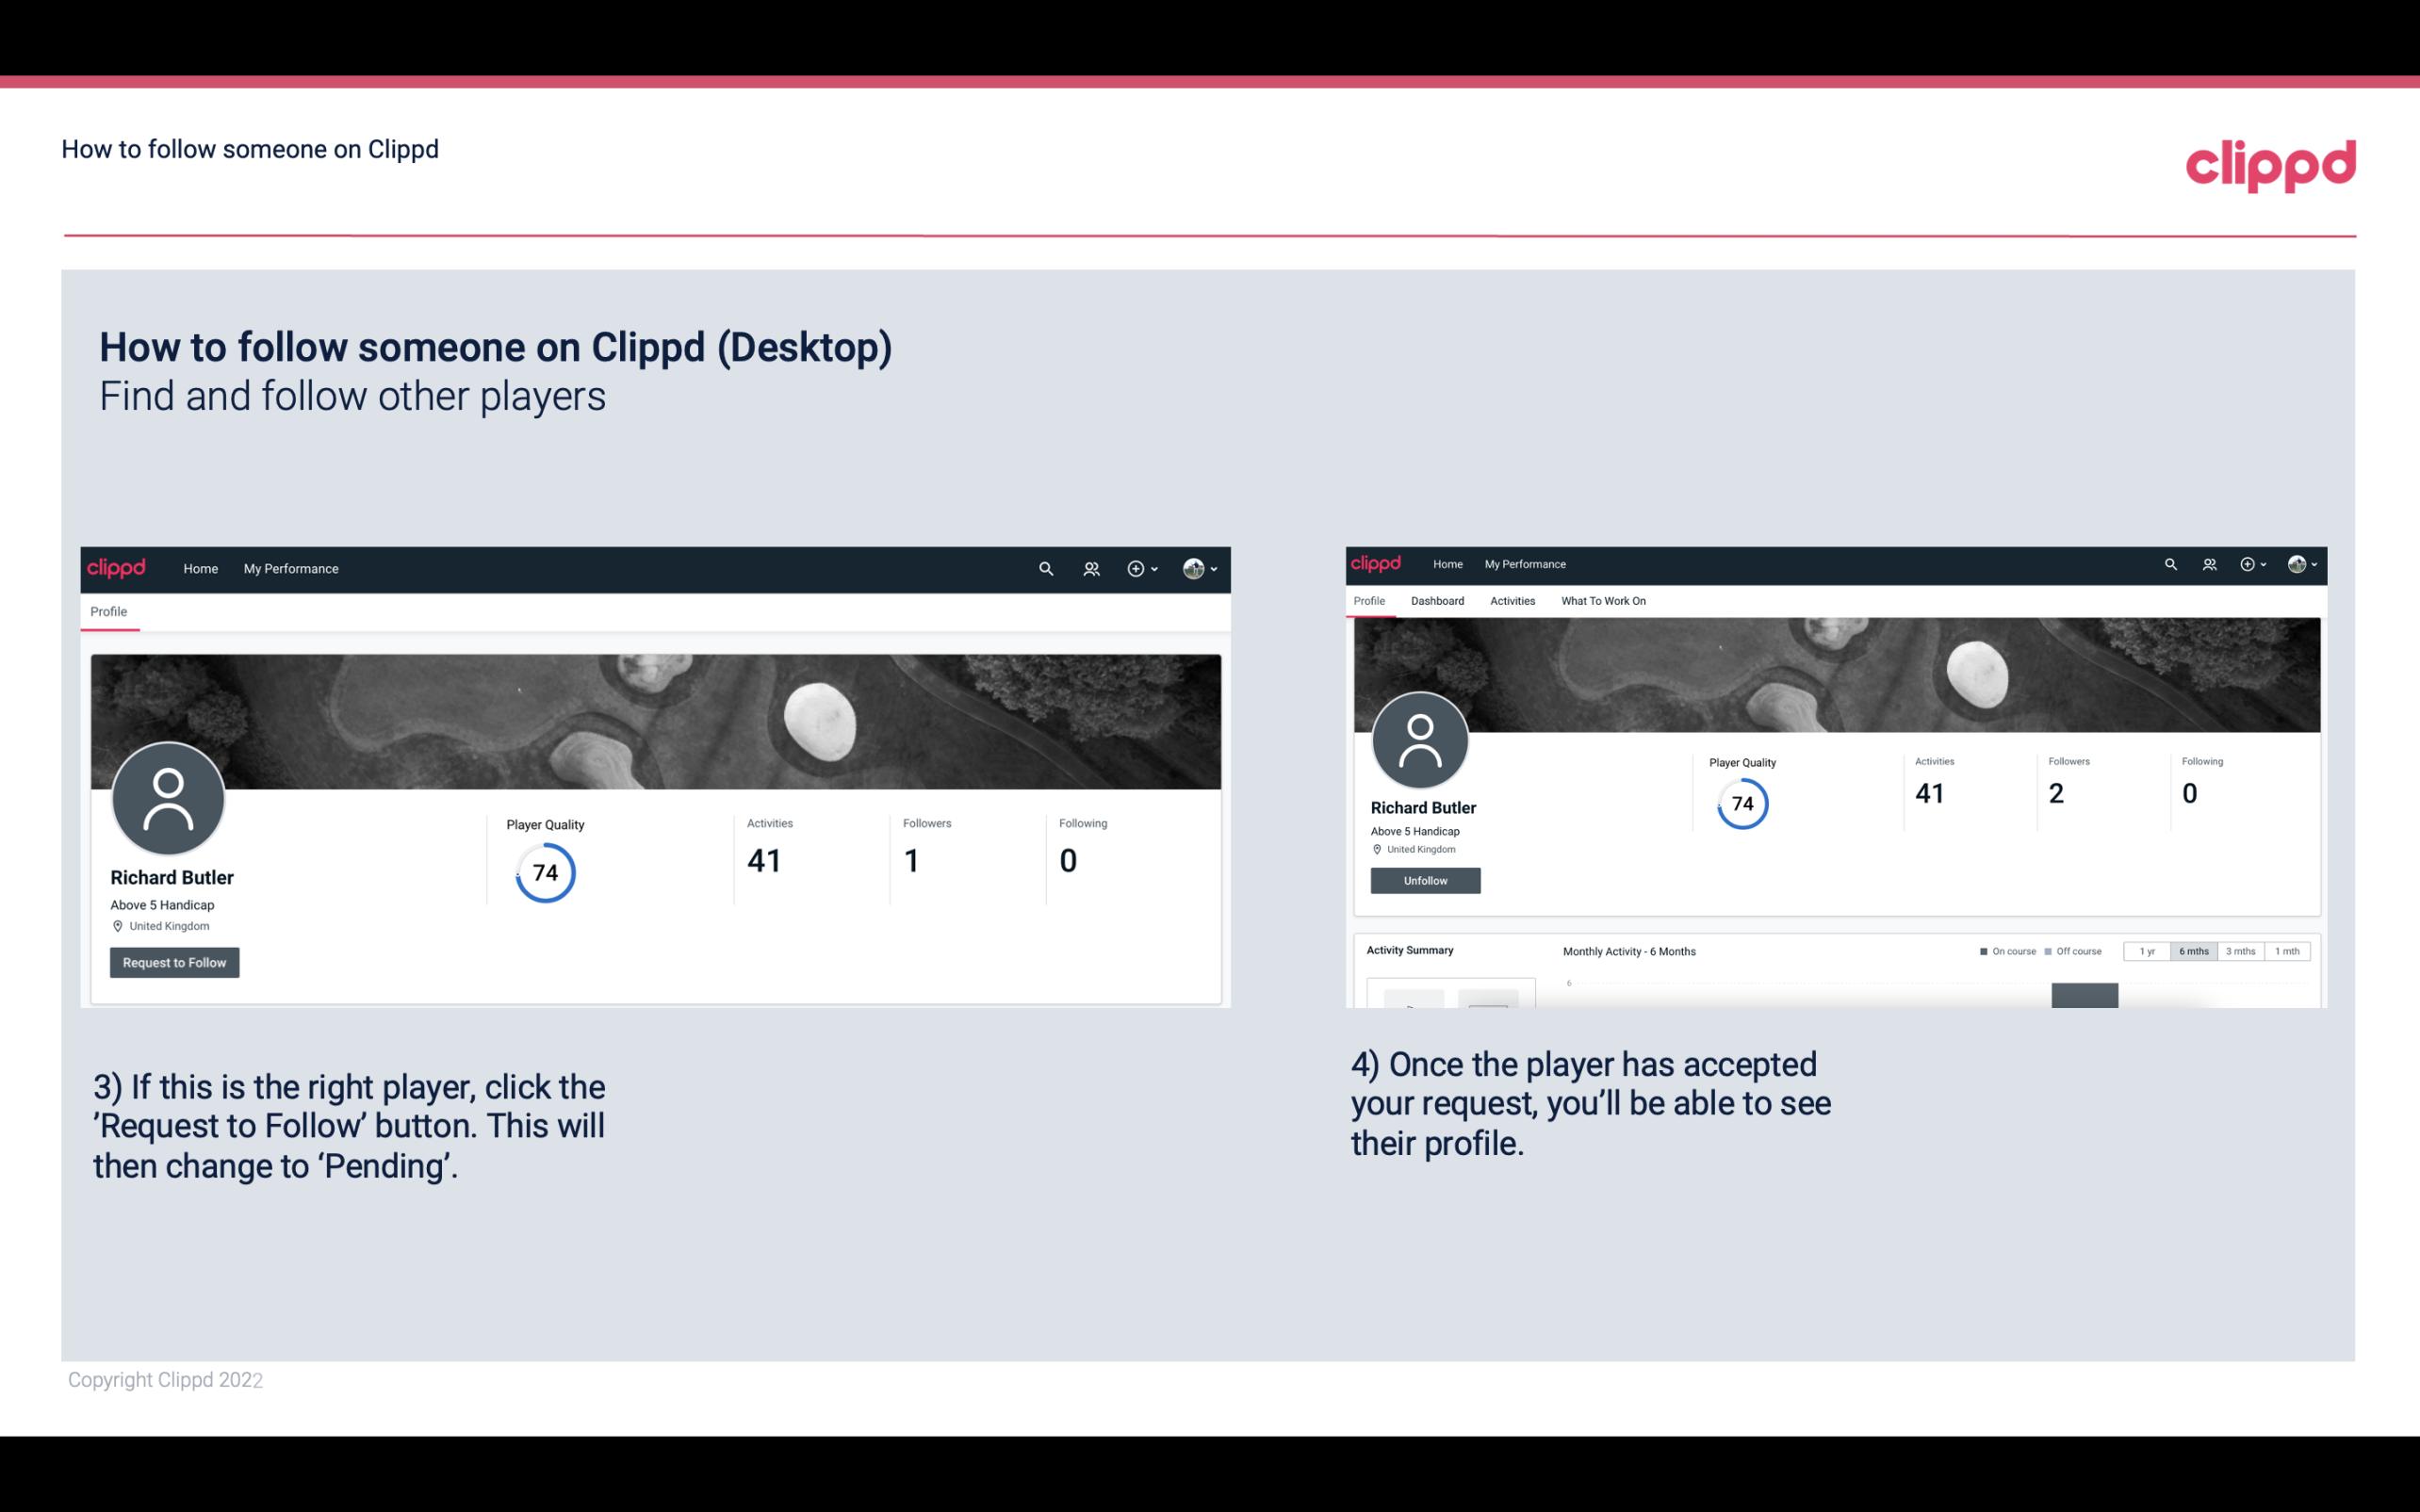Select the 'What To Work On' tab
Viewport: 2420px width, 1512px height.
[1601, 601]
